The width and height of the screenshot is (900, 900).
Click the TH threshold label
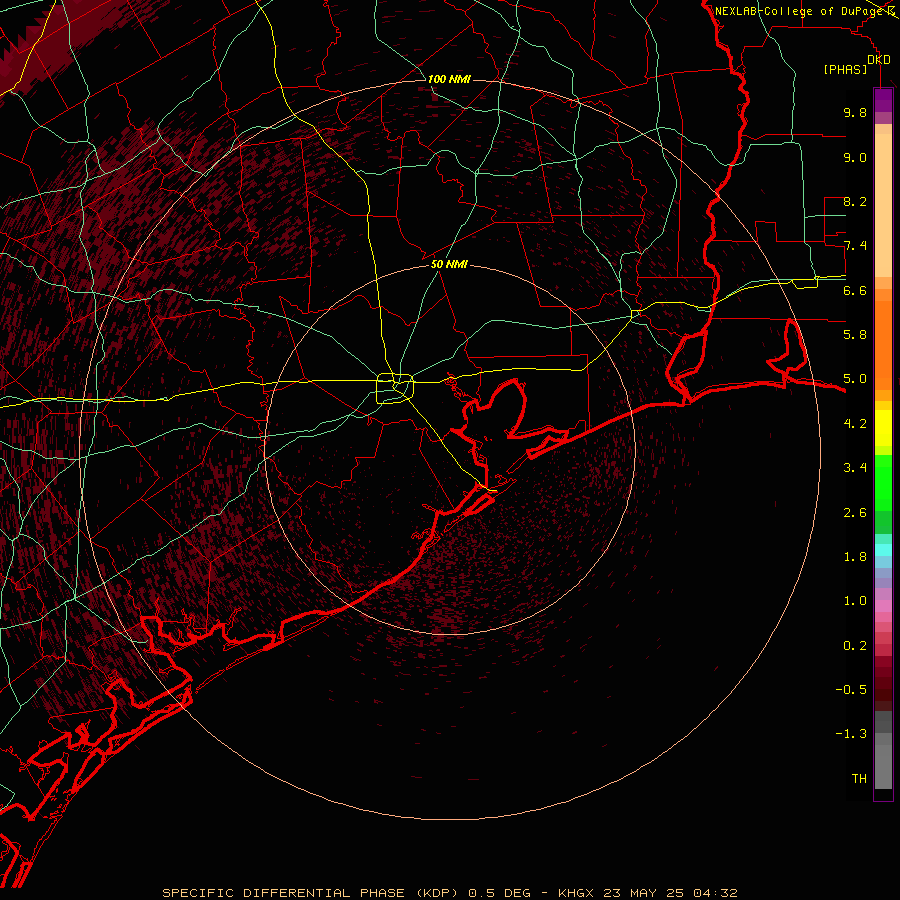859,779
